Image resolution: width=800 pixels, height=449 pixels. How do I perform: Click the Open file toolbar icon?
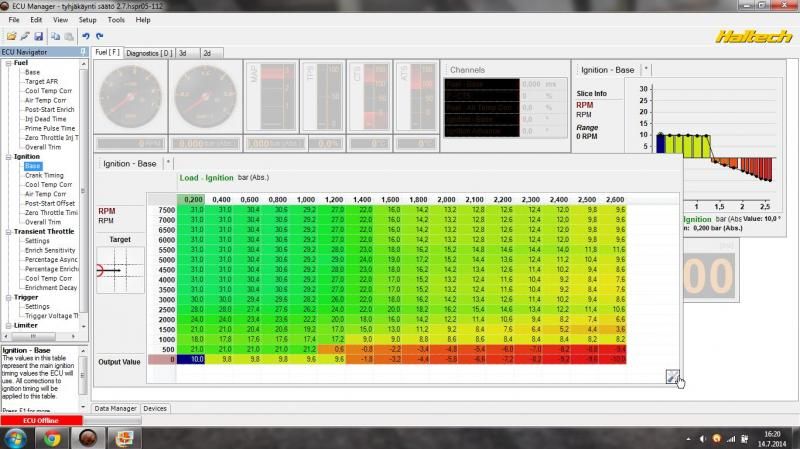point(11,36)
